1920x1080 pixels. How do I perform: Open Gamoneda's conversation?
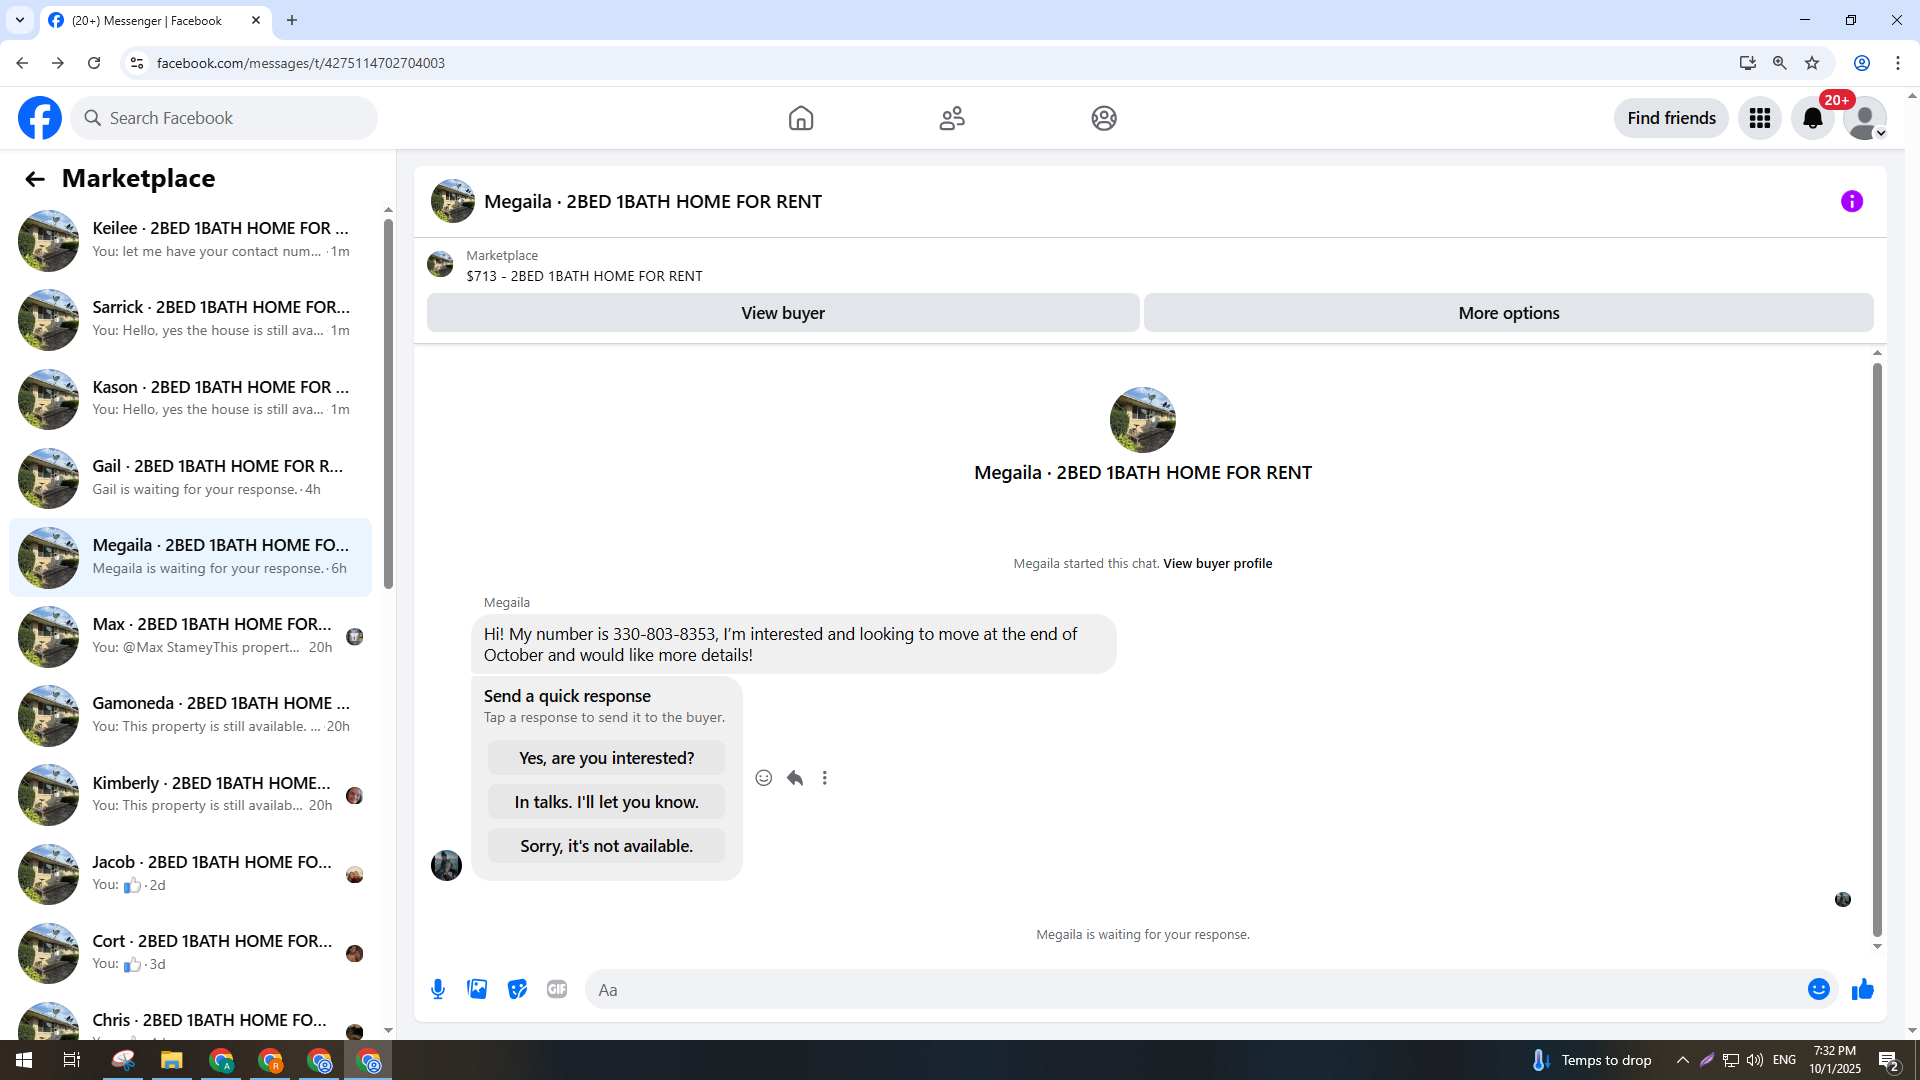190,715
